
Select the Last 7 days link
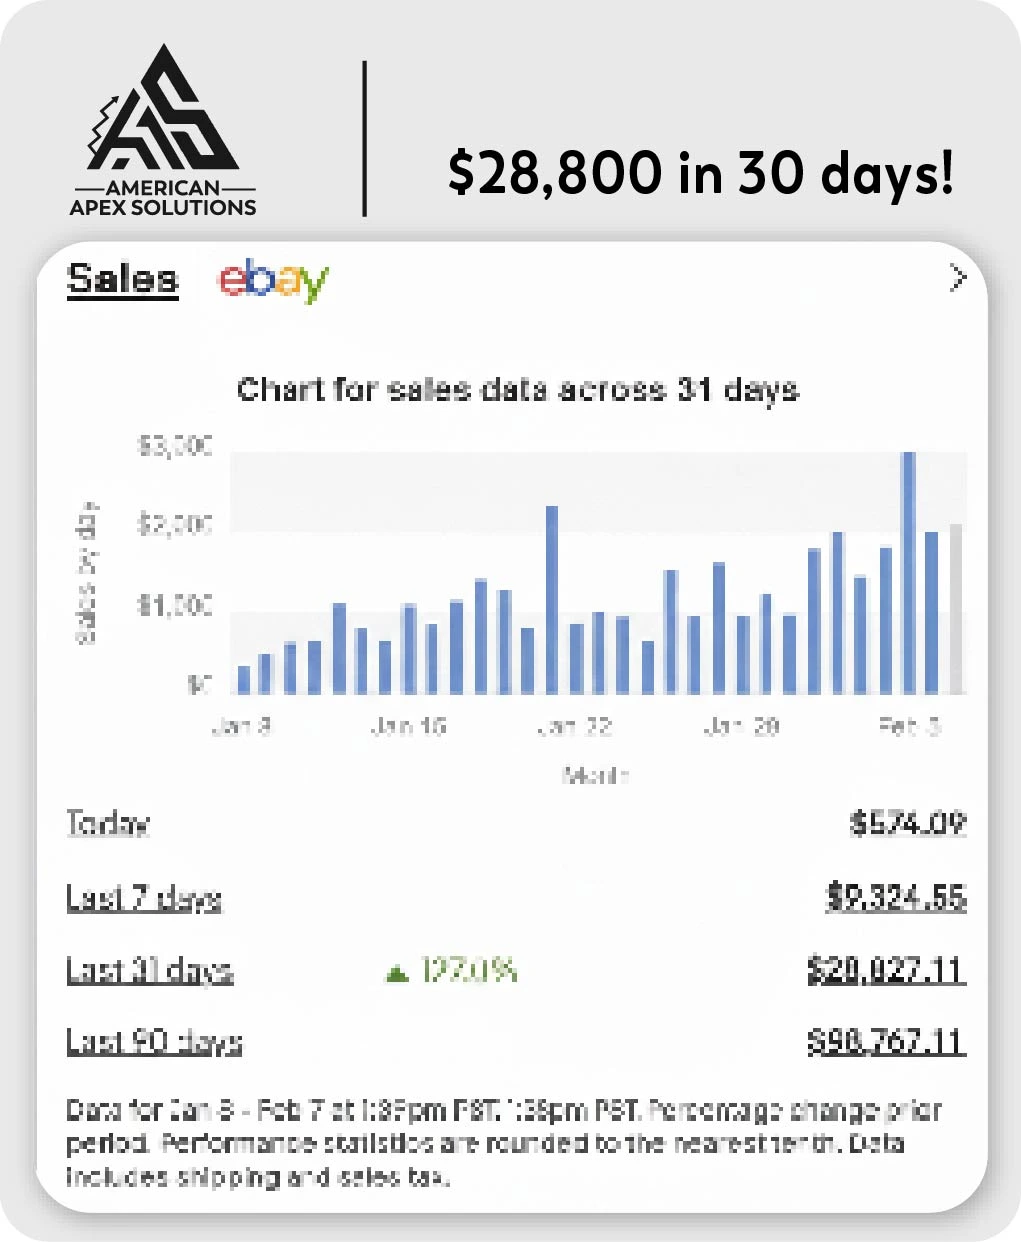[143, 898]
